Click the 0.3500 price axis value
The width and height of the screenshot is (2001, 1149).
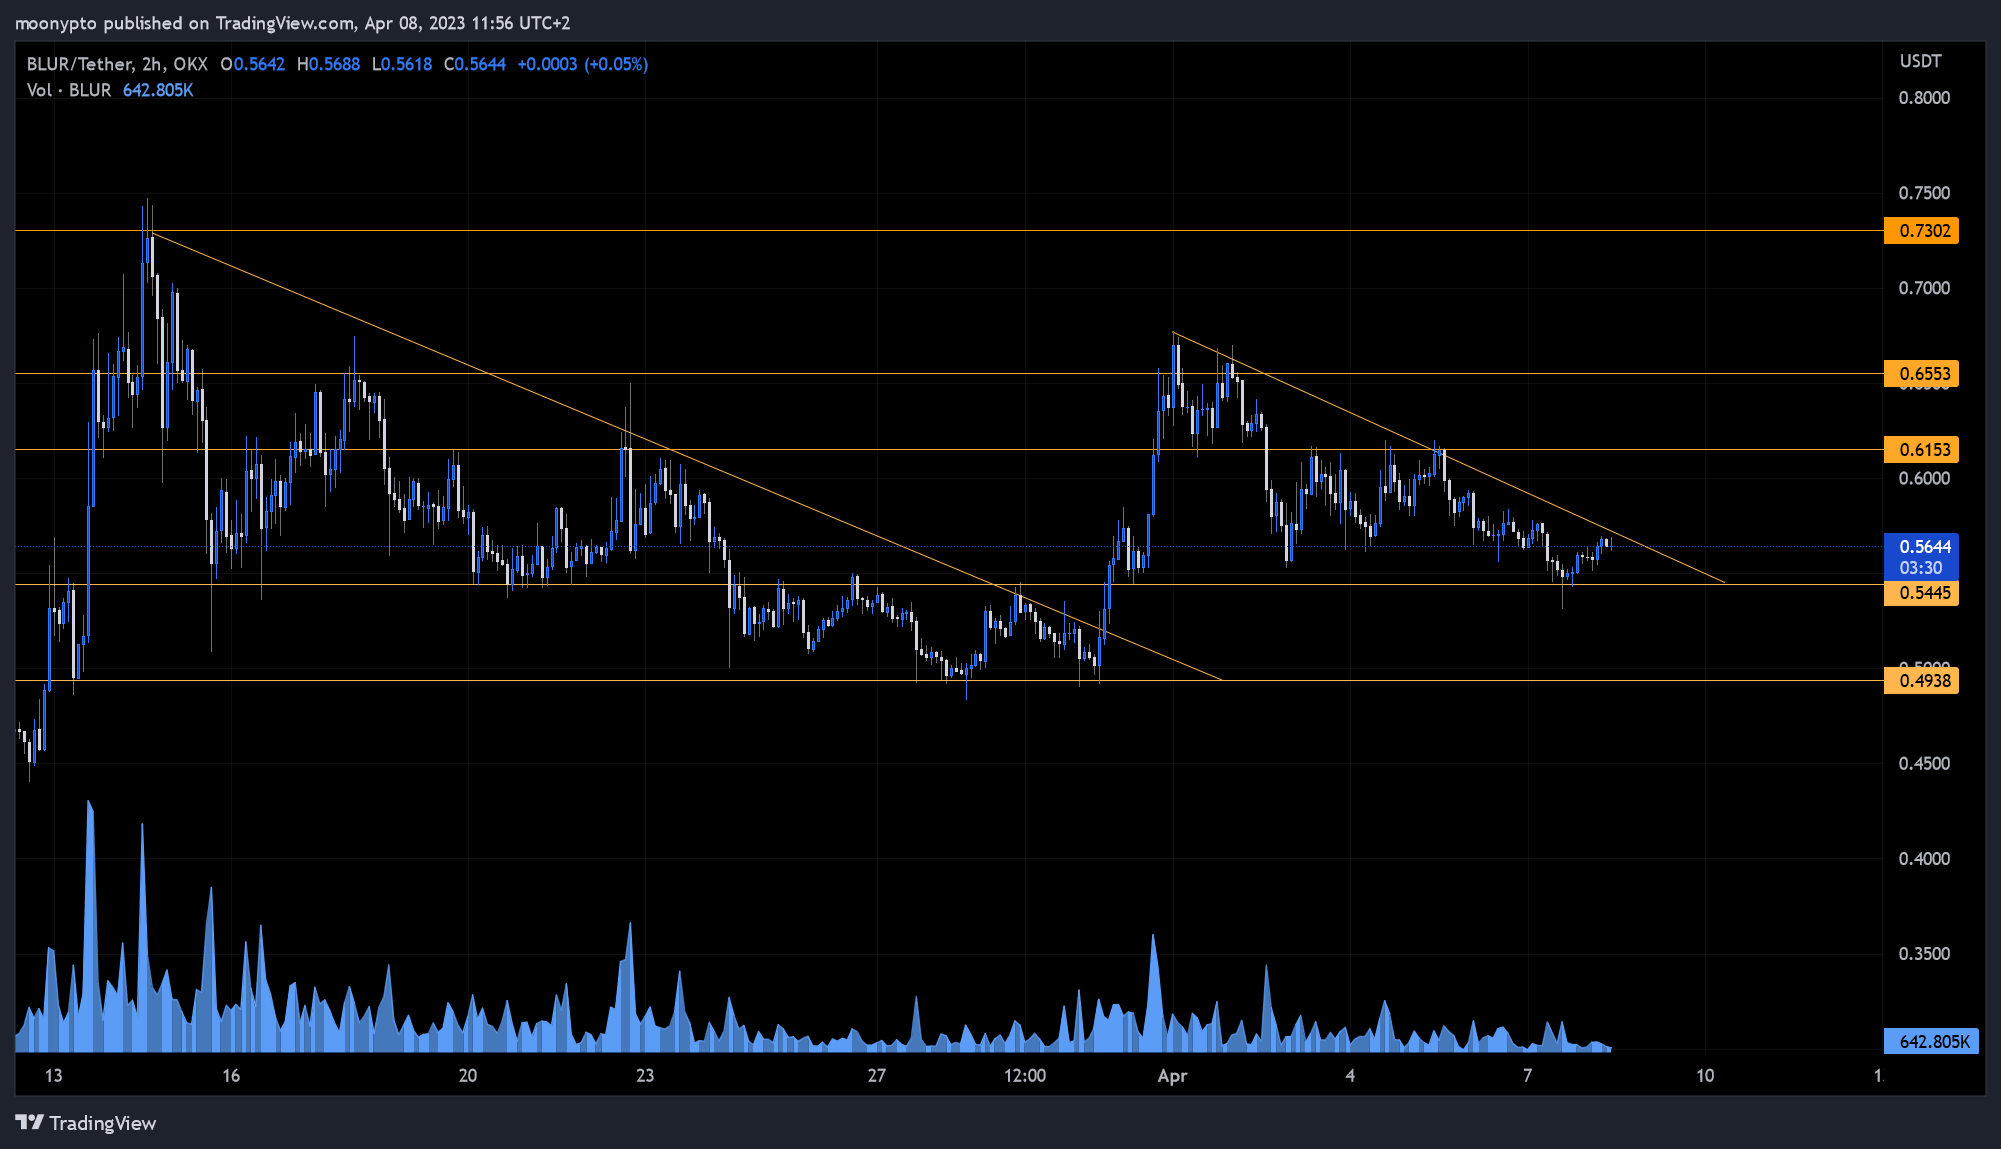click(1924, 954)
